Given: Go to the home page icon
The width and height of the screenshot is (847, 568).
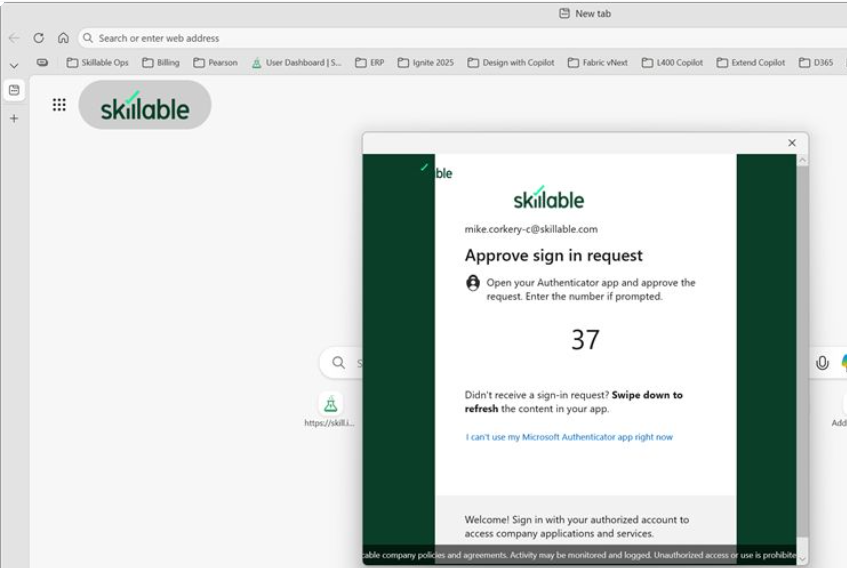Looking at the screenshot, I should [63, 38].
